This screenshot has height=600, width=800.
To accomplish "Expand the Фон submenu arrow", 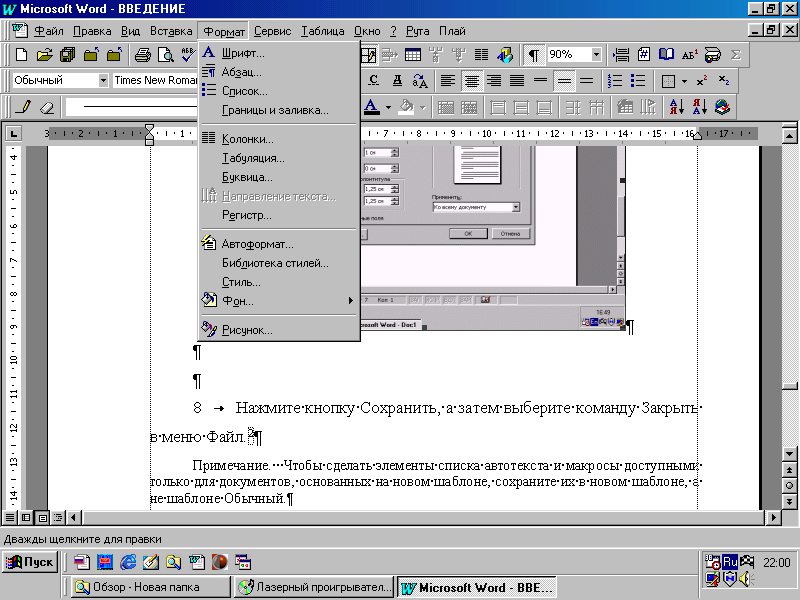I will pyautogui.click(x=351, y=300).
